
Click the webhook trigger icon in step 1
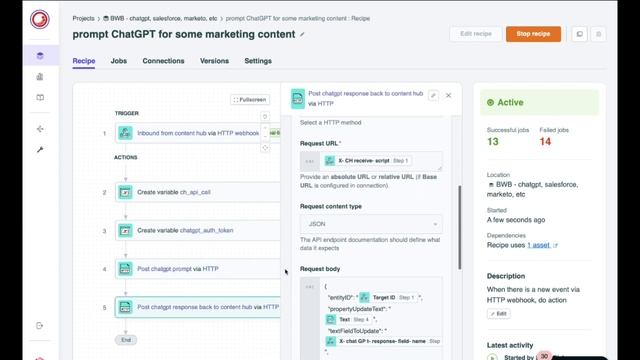[125, 133]
